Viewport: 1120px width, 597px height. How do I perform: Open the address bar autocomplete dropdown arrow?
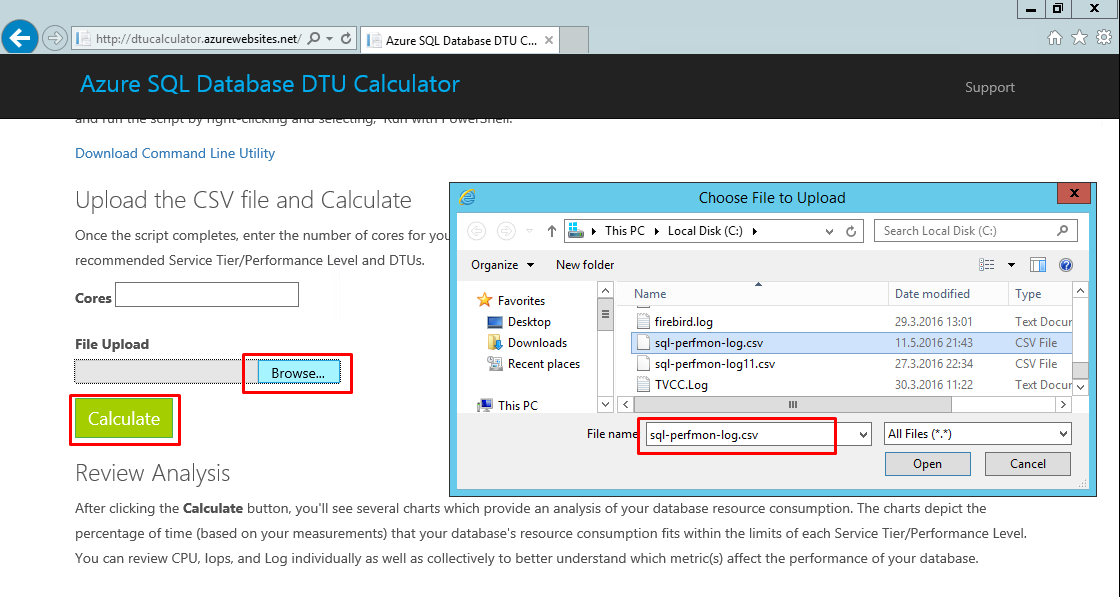[329, 39]
